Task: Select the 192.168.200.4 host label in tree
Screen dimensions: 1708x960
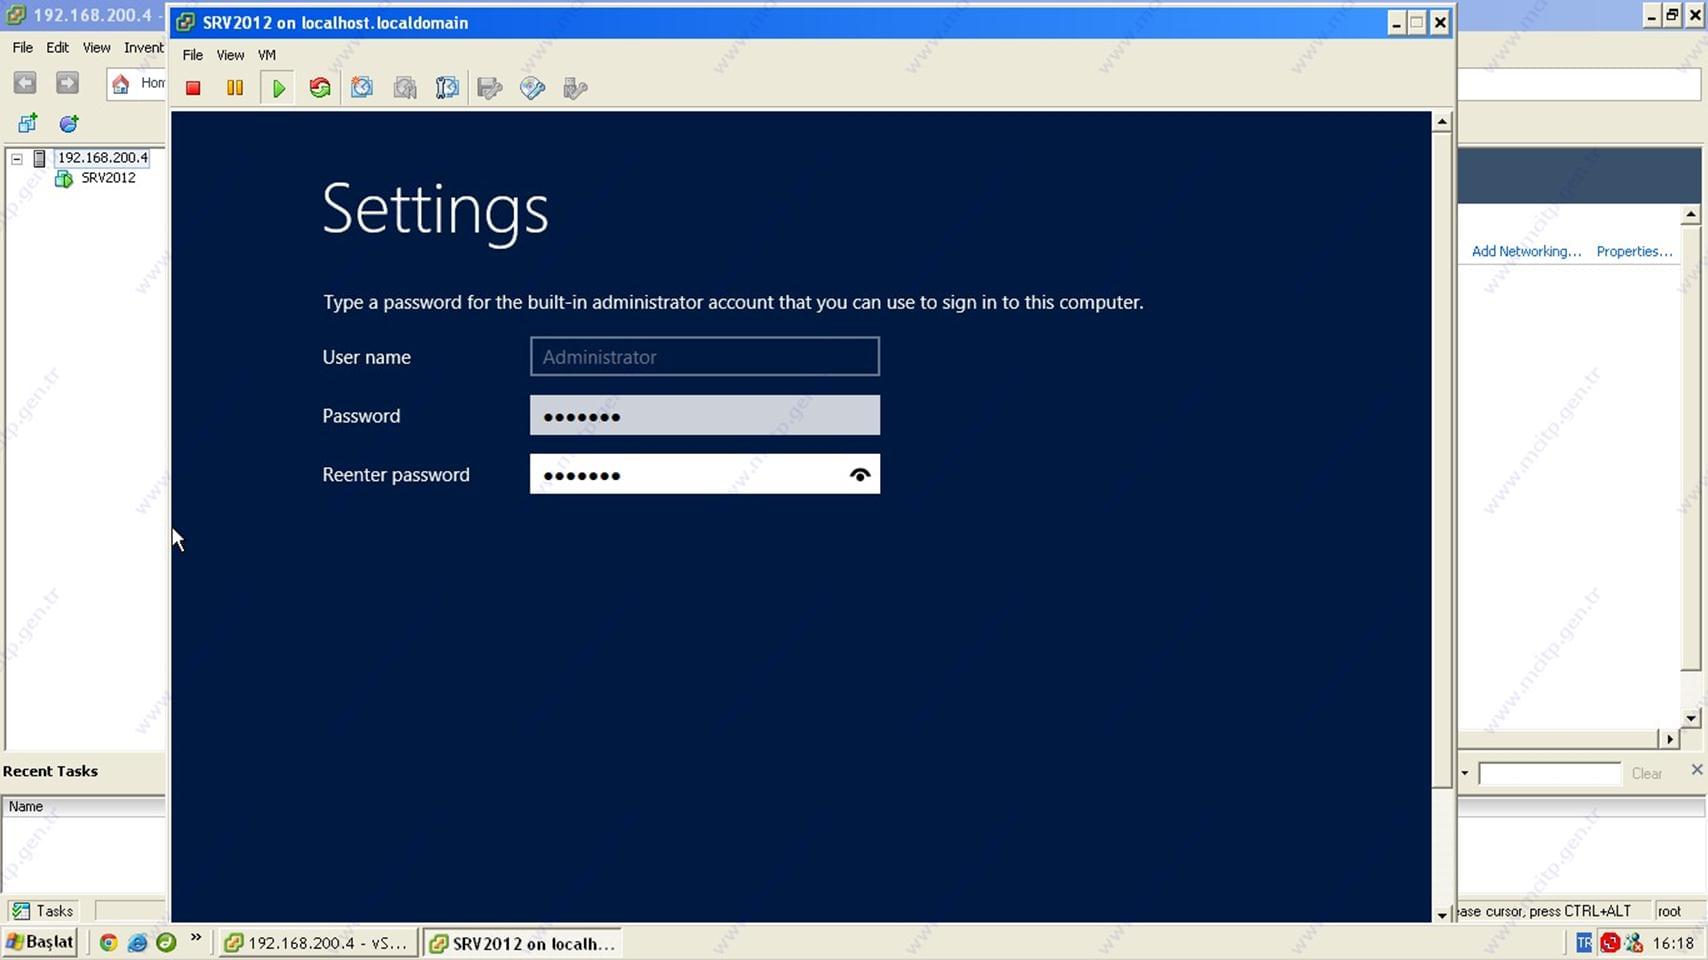Action: coord(102,158)
